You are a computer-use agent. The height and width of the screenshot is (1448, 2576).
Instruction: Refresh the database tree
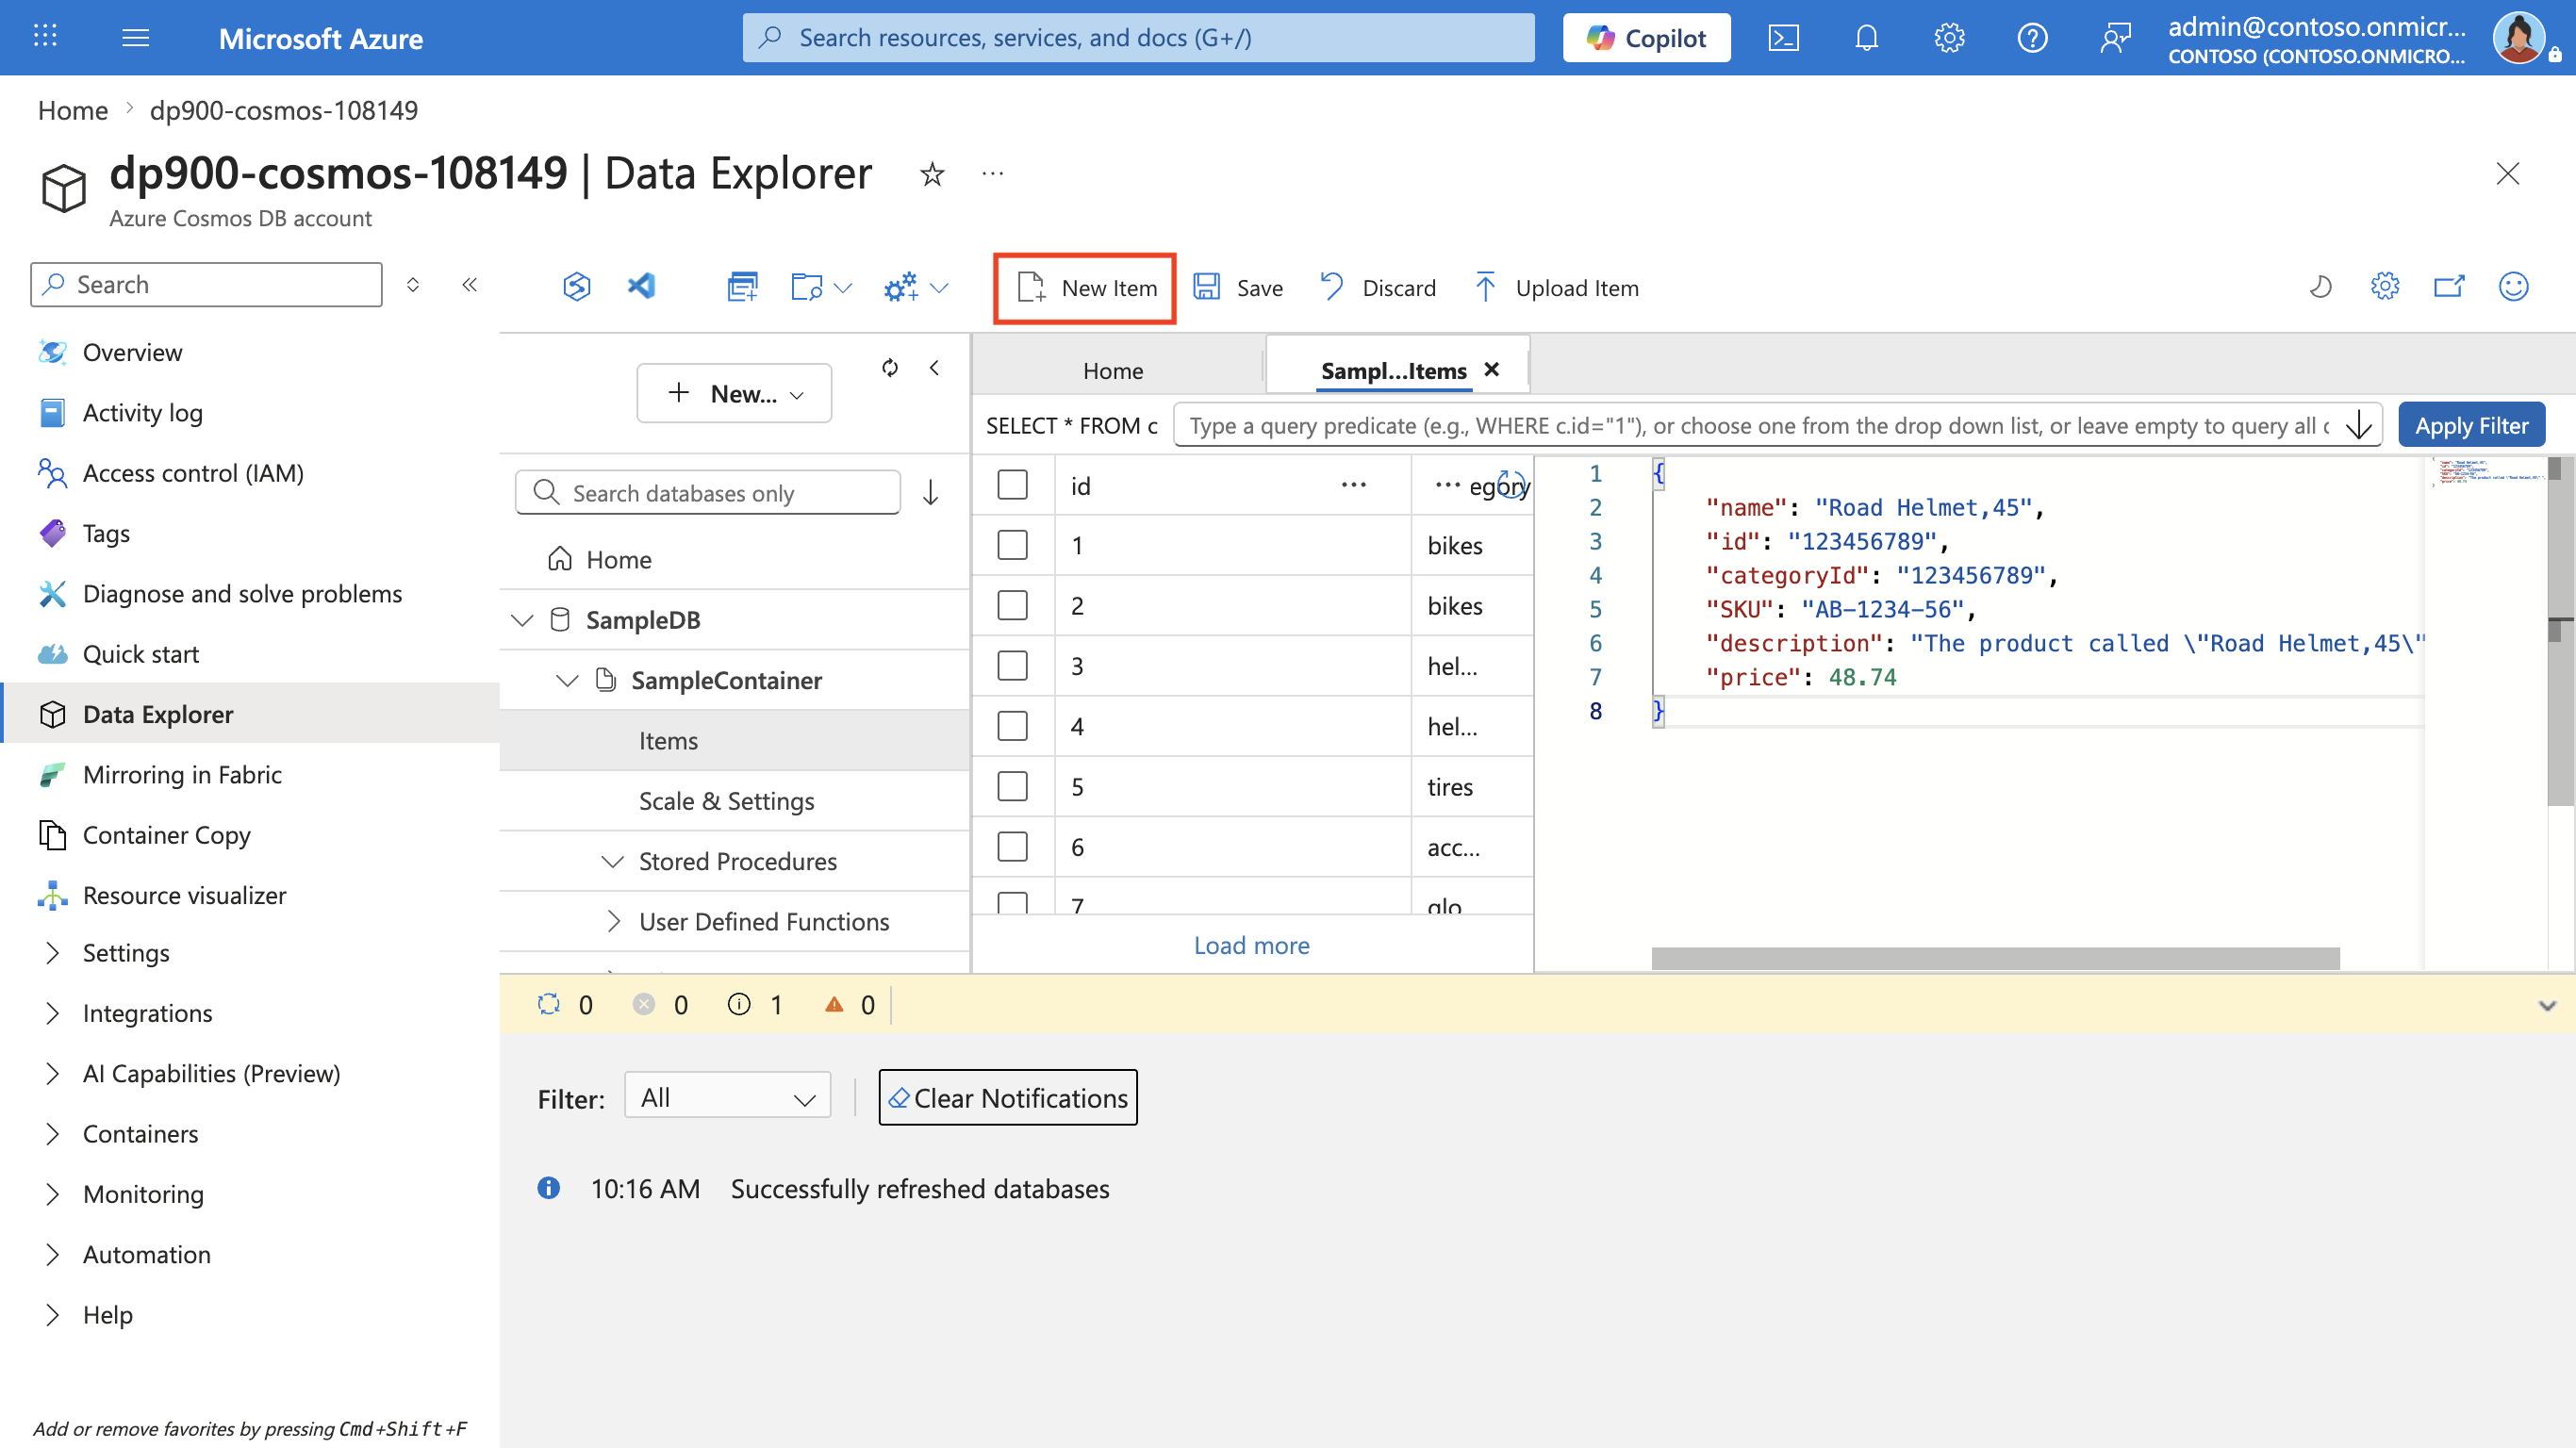point(890,368)
